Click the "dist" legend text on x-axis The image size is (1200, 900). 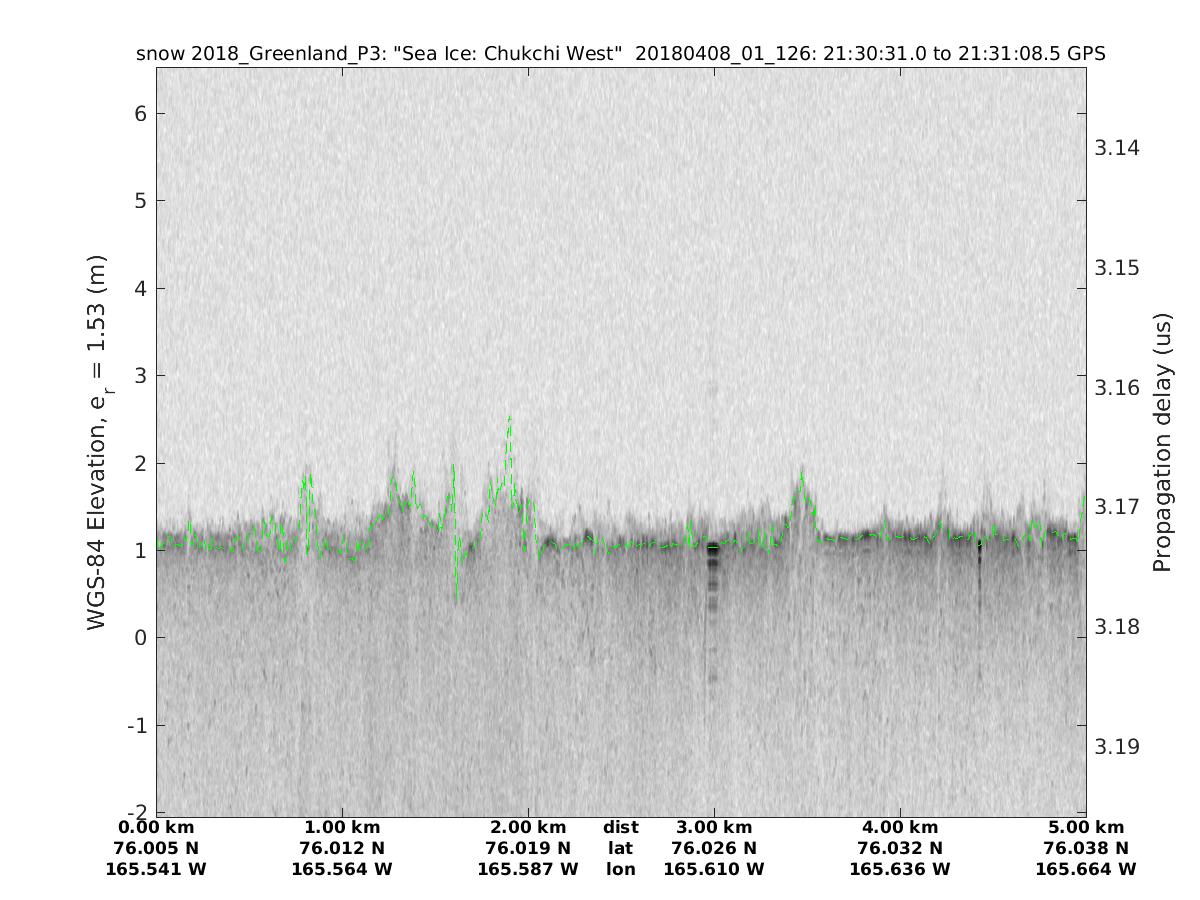pyautogui.click(x=620, y=828)
